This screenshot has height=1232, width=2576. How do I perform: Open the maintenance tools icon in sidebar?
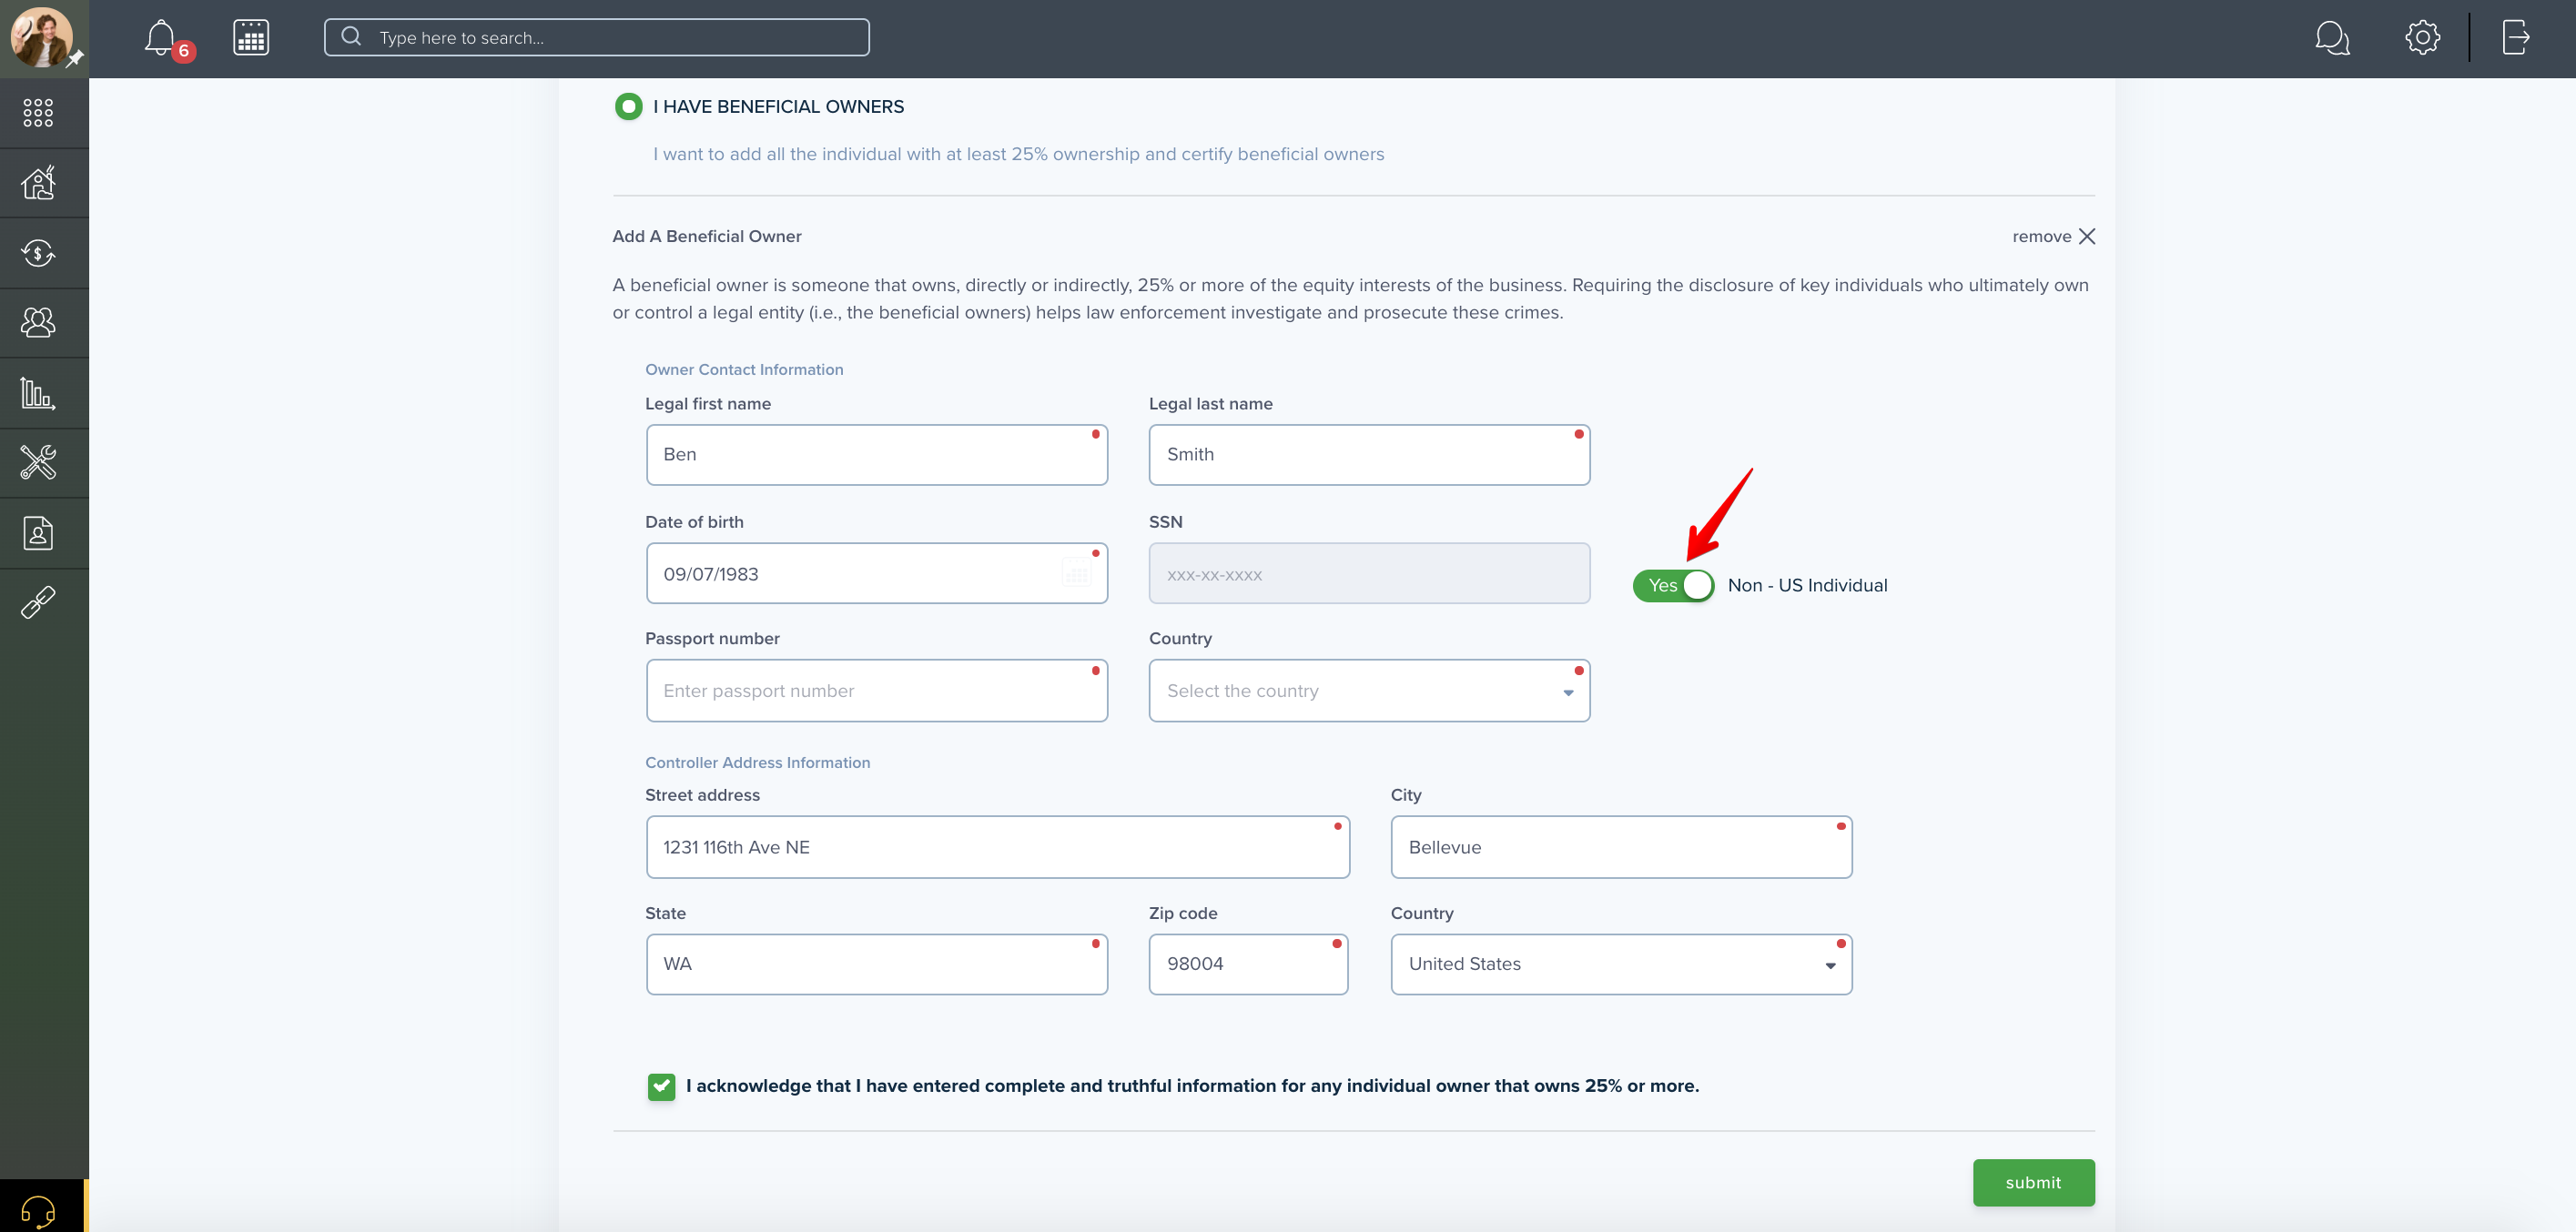coord(38,462)
